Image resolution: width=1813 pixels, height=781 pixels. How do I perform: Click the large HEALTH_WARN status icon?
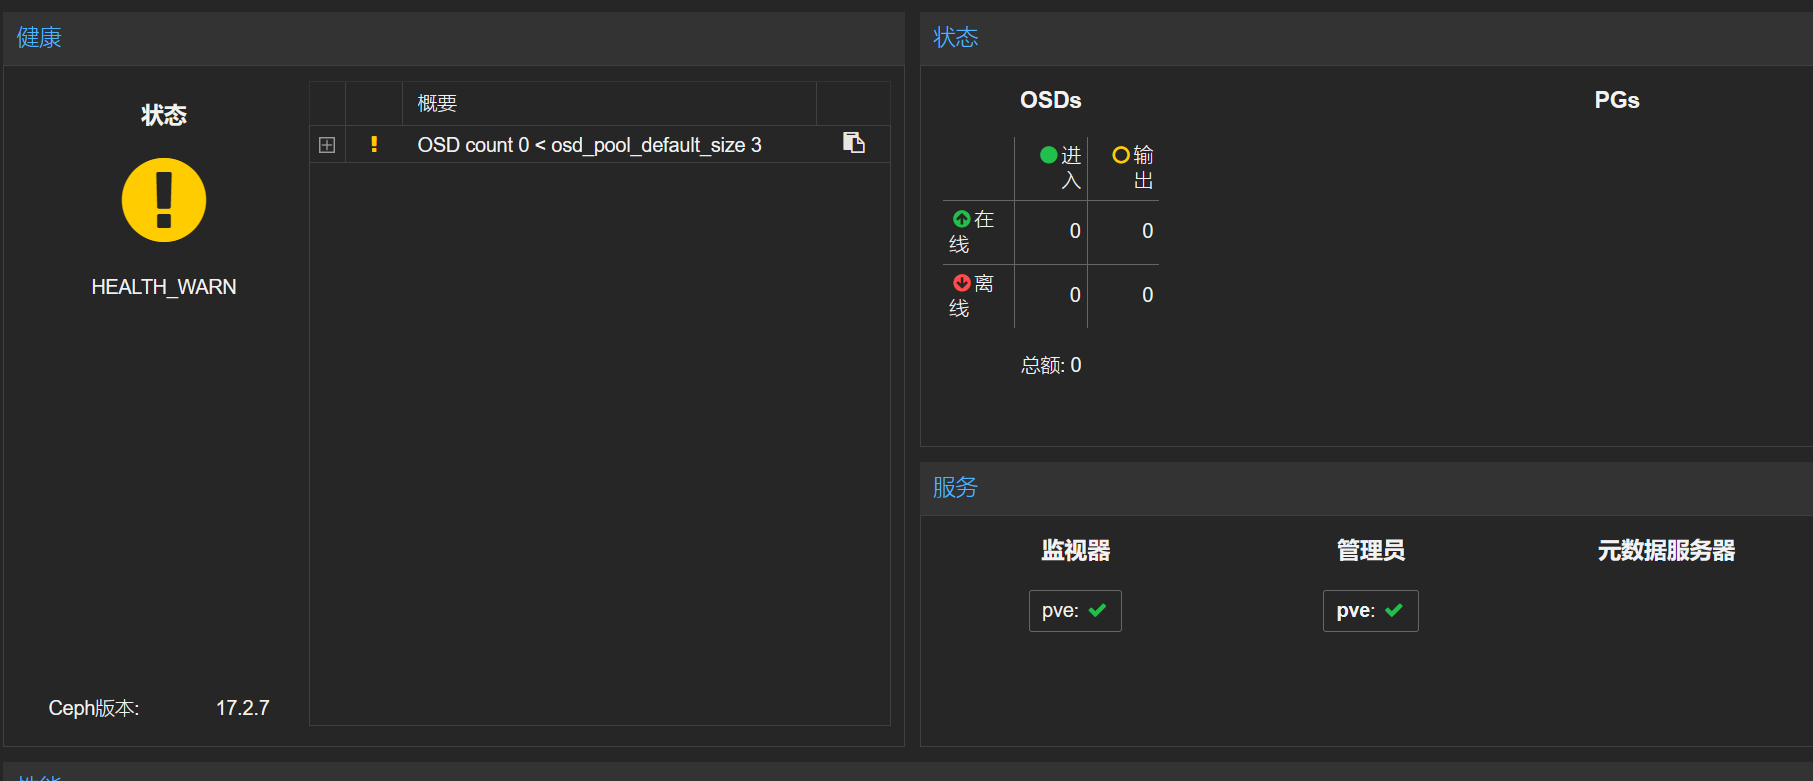(x=164, y=200)
